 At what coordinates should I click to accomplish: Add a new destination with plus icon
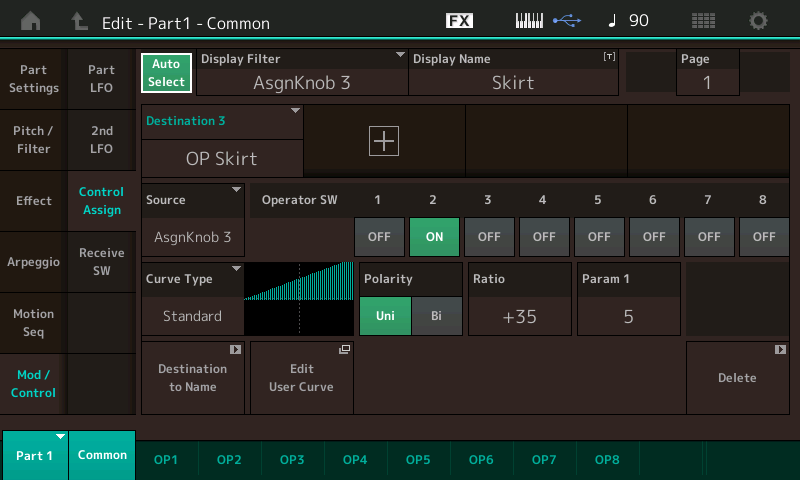click(x=384, y=141)
